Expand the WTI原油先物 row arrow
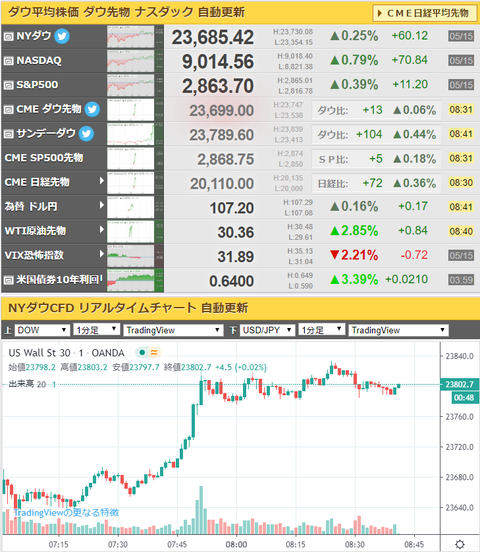Image resolution: width=480 pixels, height=552 pixels. [101, 230]
